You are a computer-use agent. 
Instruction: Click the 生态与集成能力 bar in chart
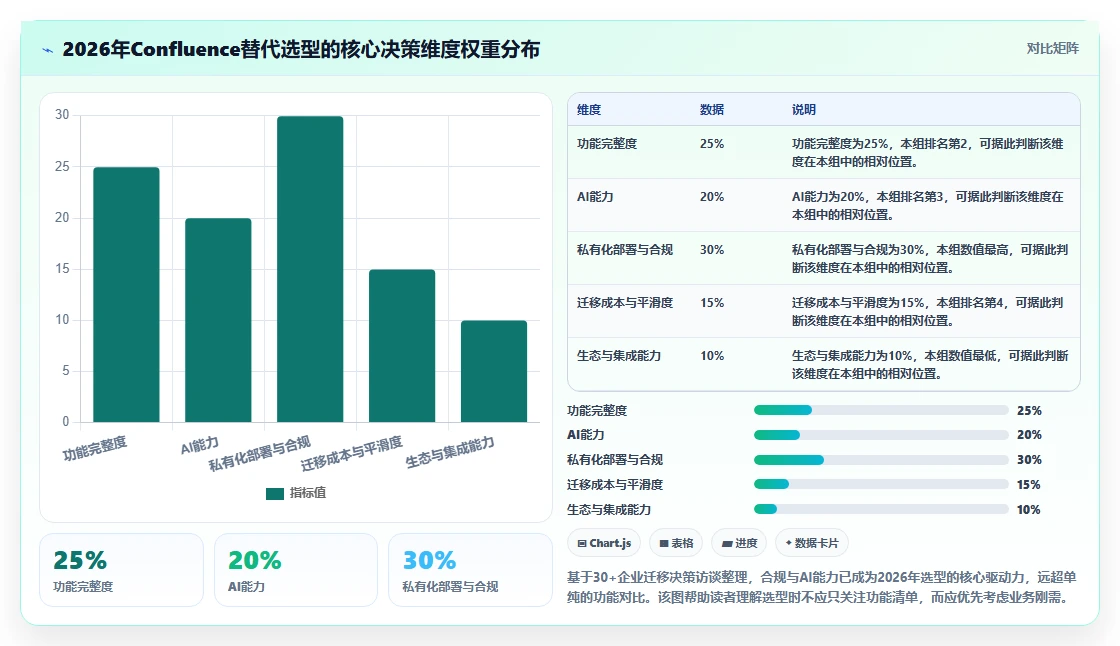494,371
